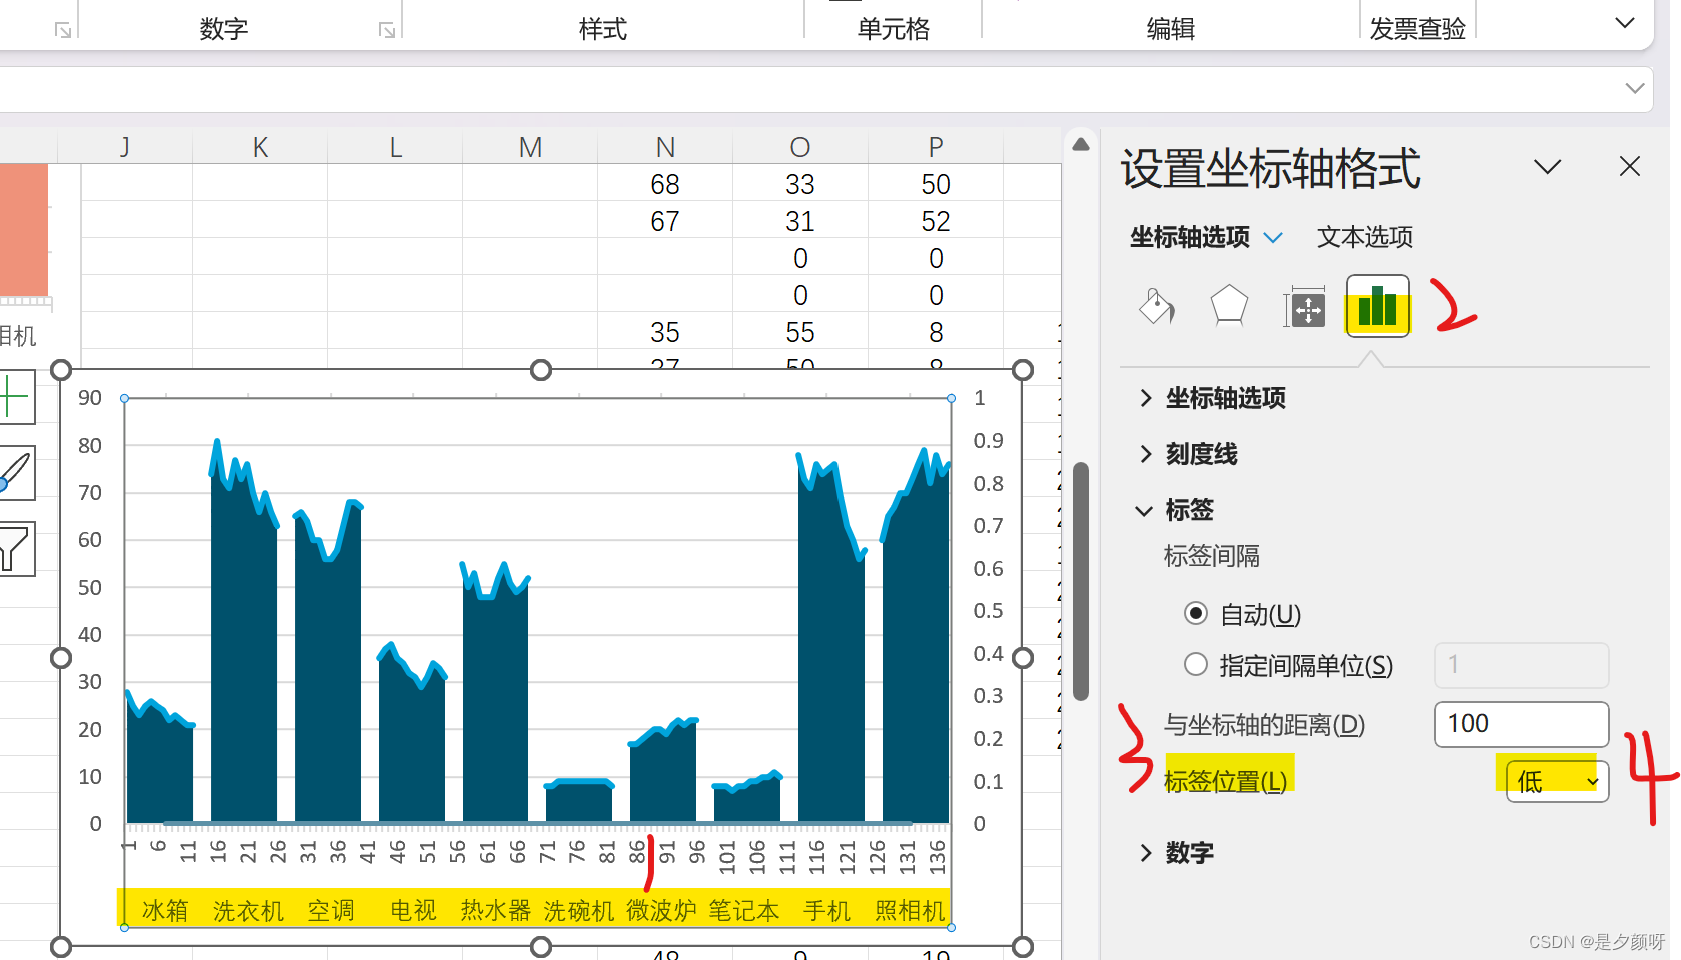Select column N header
Viewport: 1681px width, 960px height.
(665, 147)
